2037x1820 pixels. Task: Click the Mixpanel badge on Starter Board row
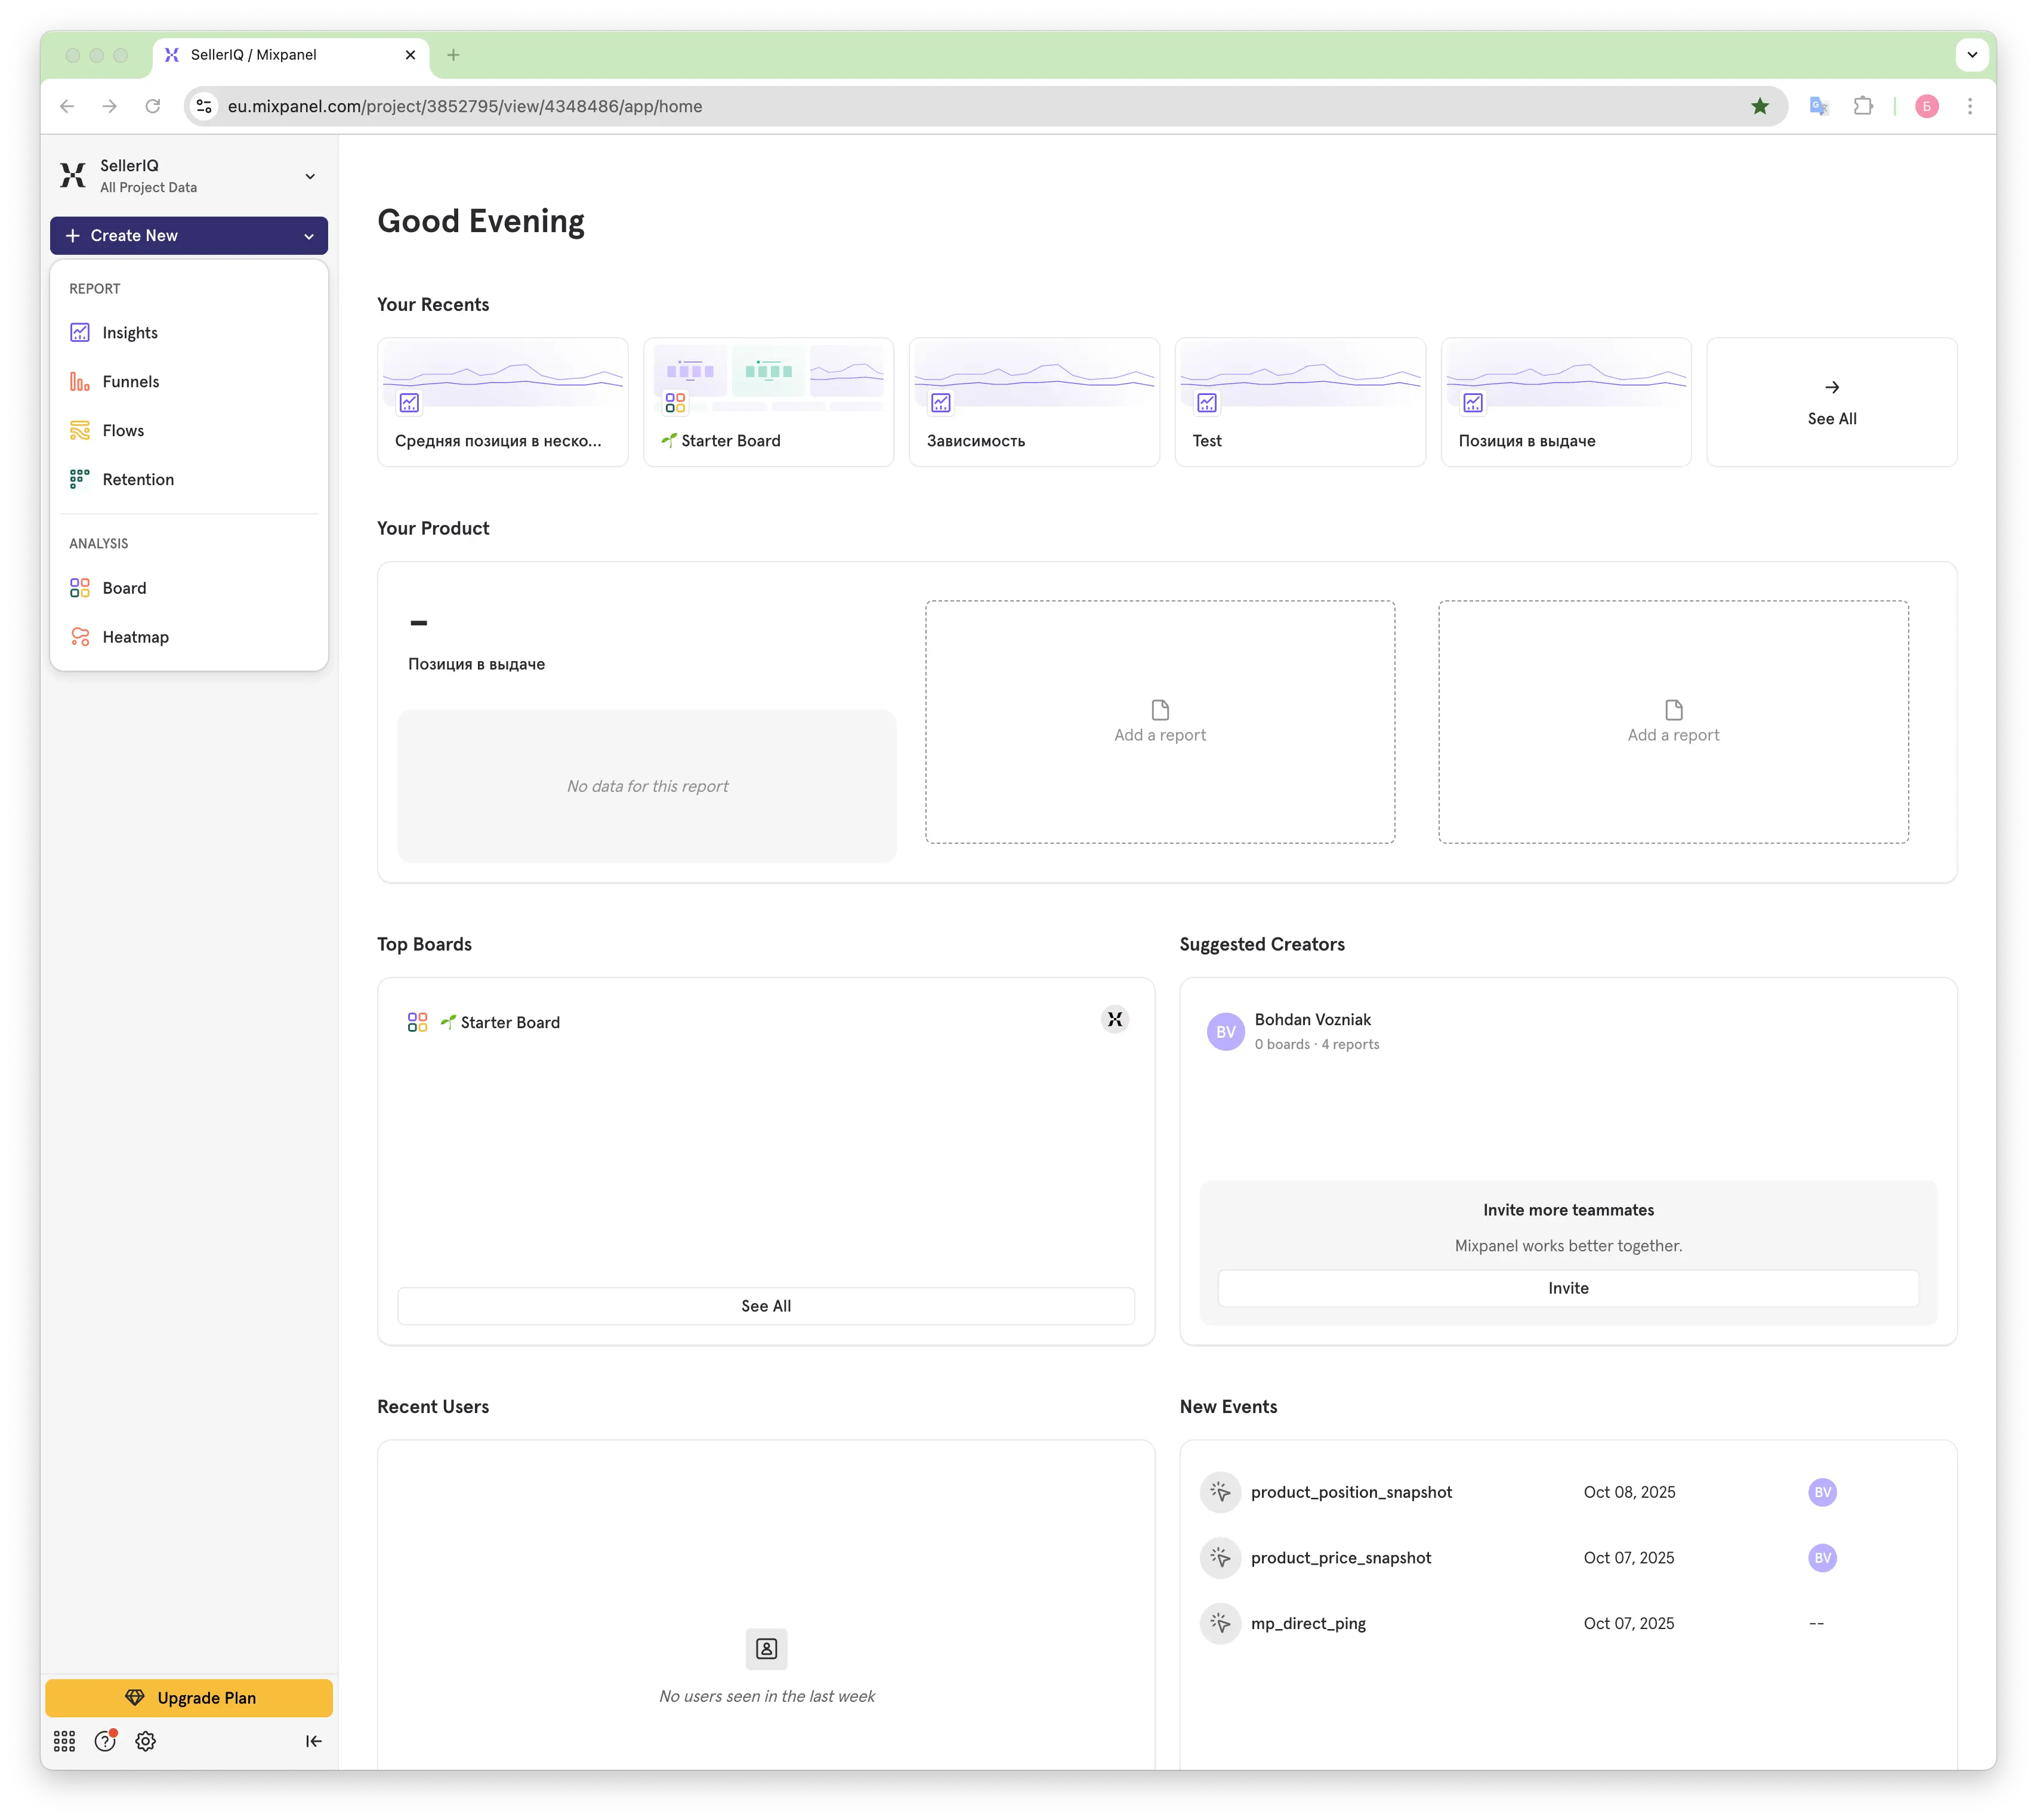(1115, 1020)
